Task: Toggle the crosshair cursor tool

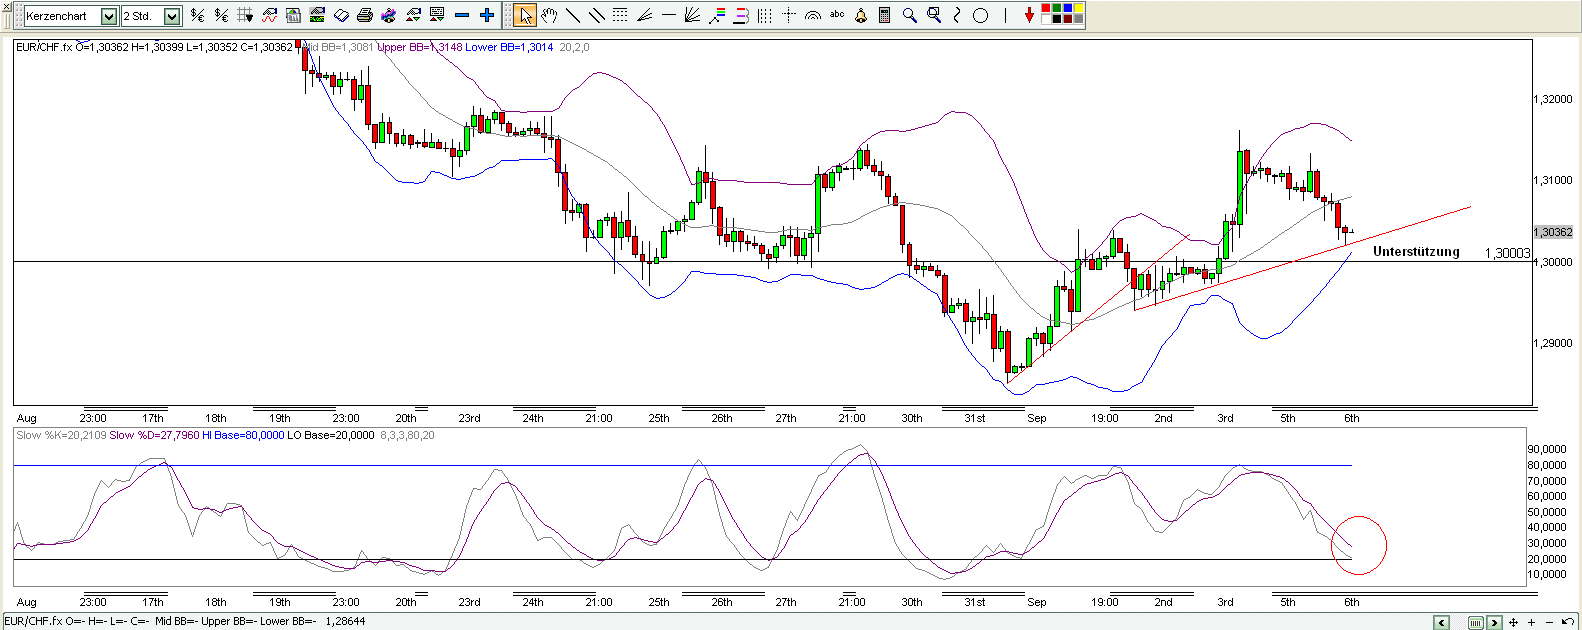Action: (789, 15)
